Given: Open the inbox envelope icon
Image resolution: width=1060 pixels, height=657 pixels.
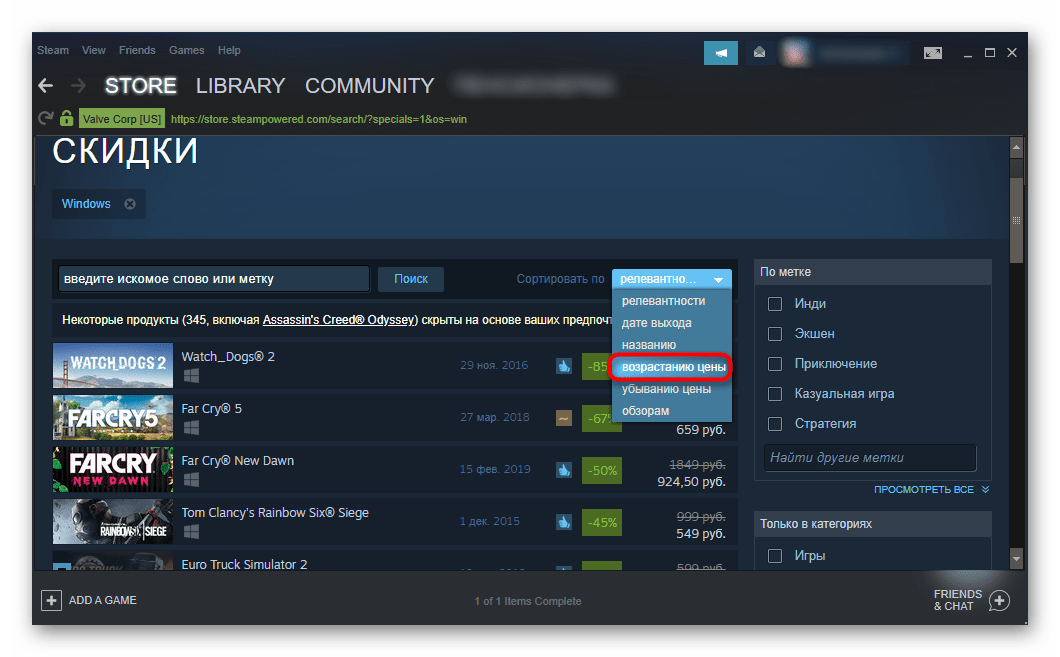Looking at the screenshot, I should [x=759, y=53].
